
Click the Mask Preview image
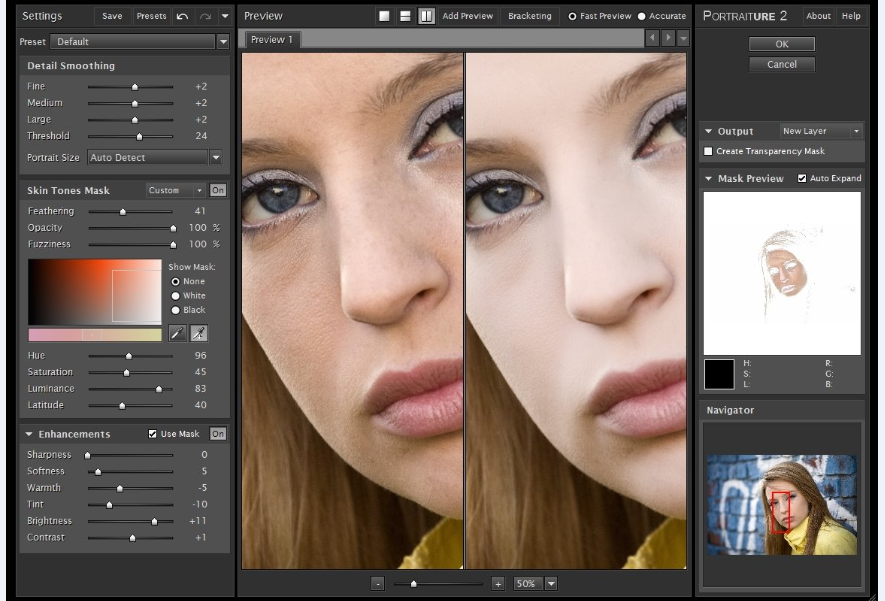(782, 273)
